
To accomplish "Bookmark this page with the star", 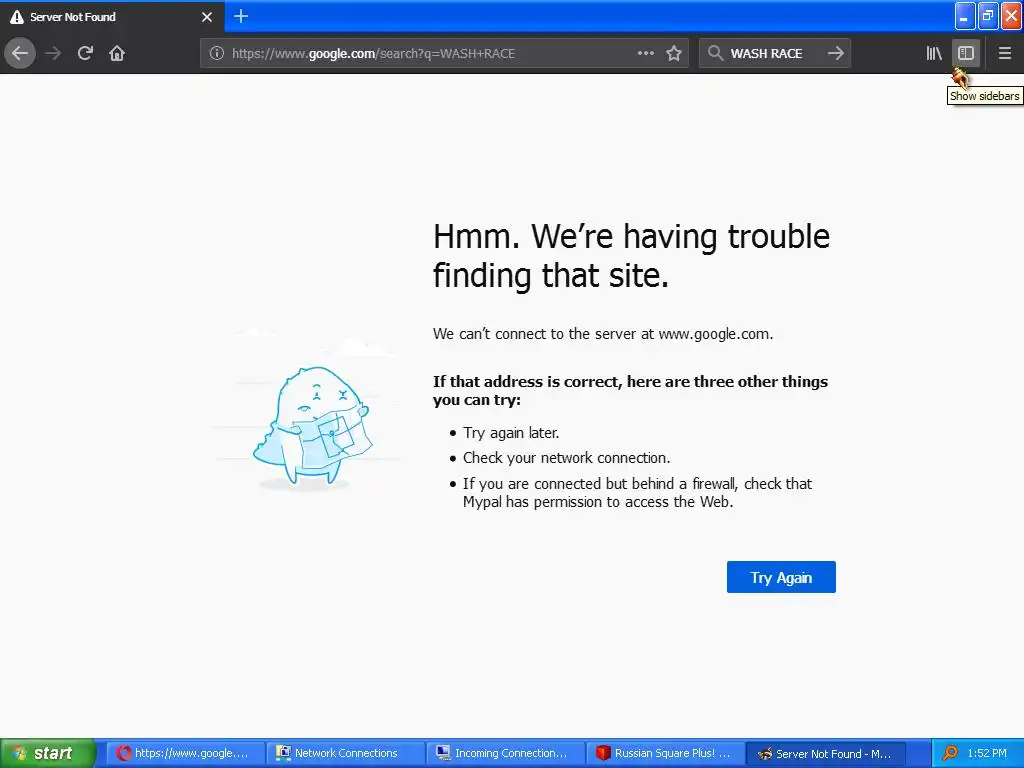I will pos(674,53).
